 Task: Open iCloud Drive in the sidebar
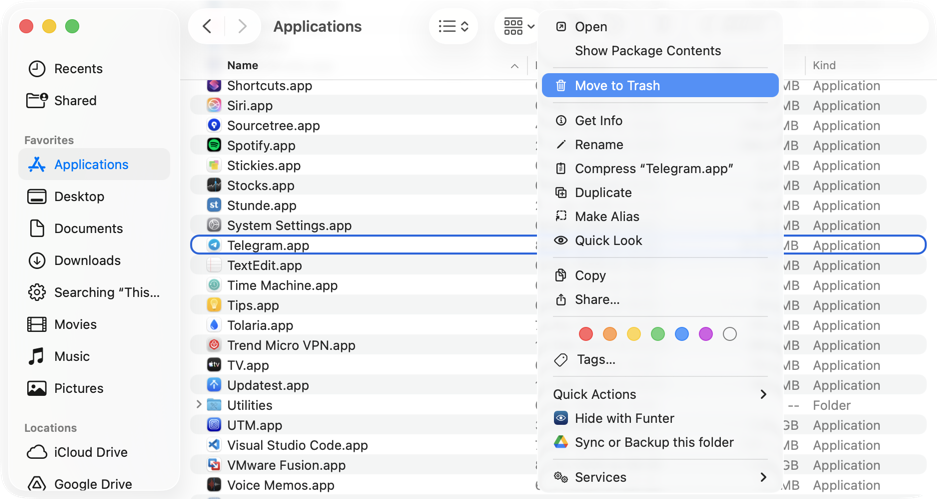pos(94,452)
